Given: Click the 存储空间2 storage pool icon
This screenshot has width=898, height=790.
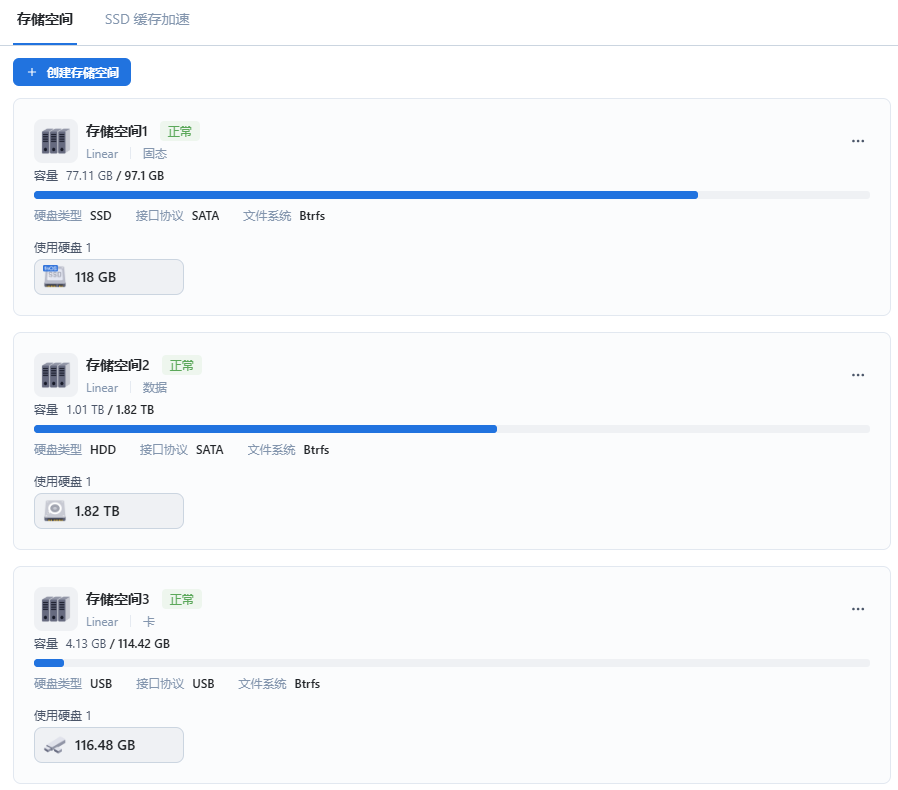Looking at the screenshot, I should coord(56,375).
